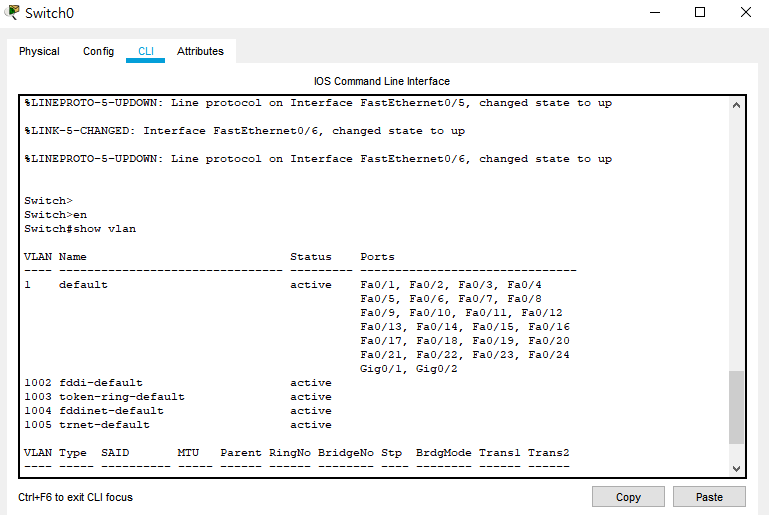Maximize the Switch0 window
This screenshot has width=769, height=515.
pos(700,12)
